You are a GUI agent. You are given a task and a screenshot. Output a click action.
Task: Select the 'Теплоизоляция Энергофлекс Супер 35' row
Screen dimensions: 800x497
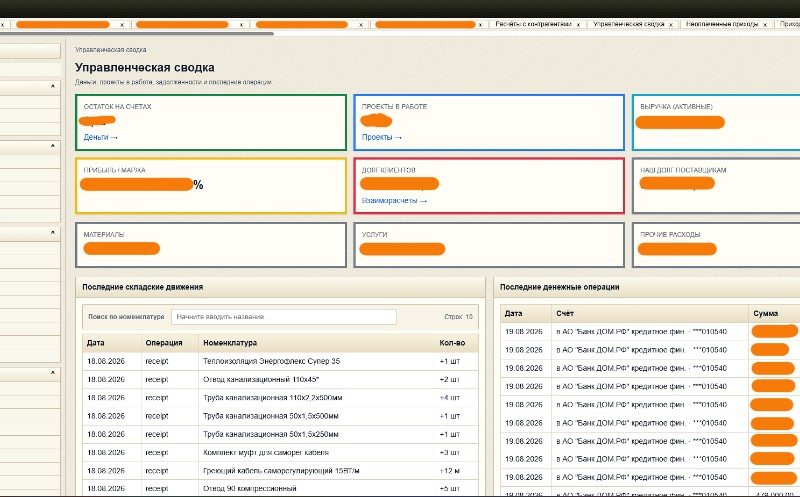tap(281, 361)
